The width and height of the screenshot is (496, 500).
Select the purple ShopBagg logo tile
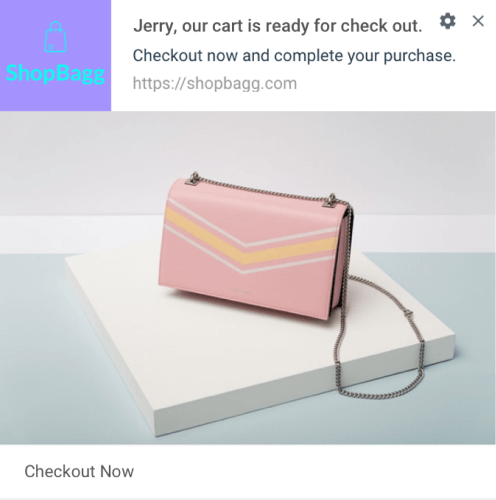click(x=55, y=55)
